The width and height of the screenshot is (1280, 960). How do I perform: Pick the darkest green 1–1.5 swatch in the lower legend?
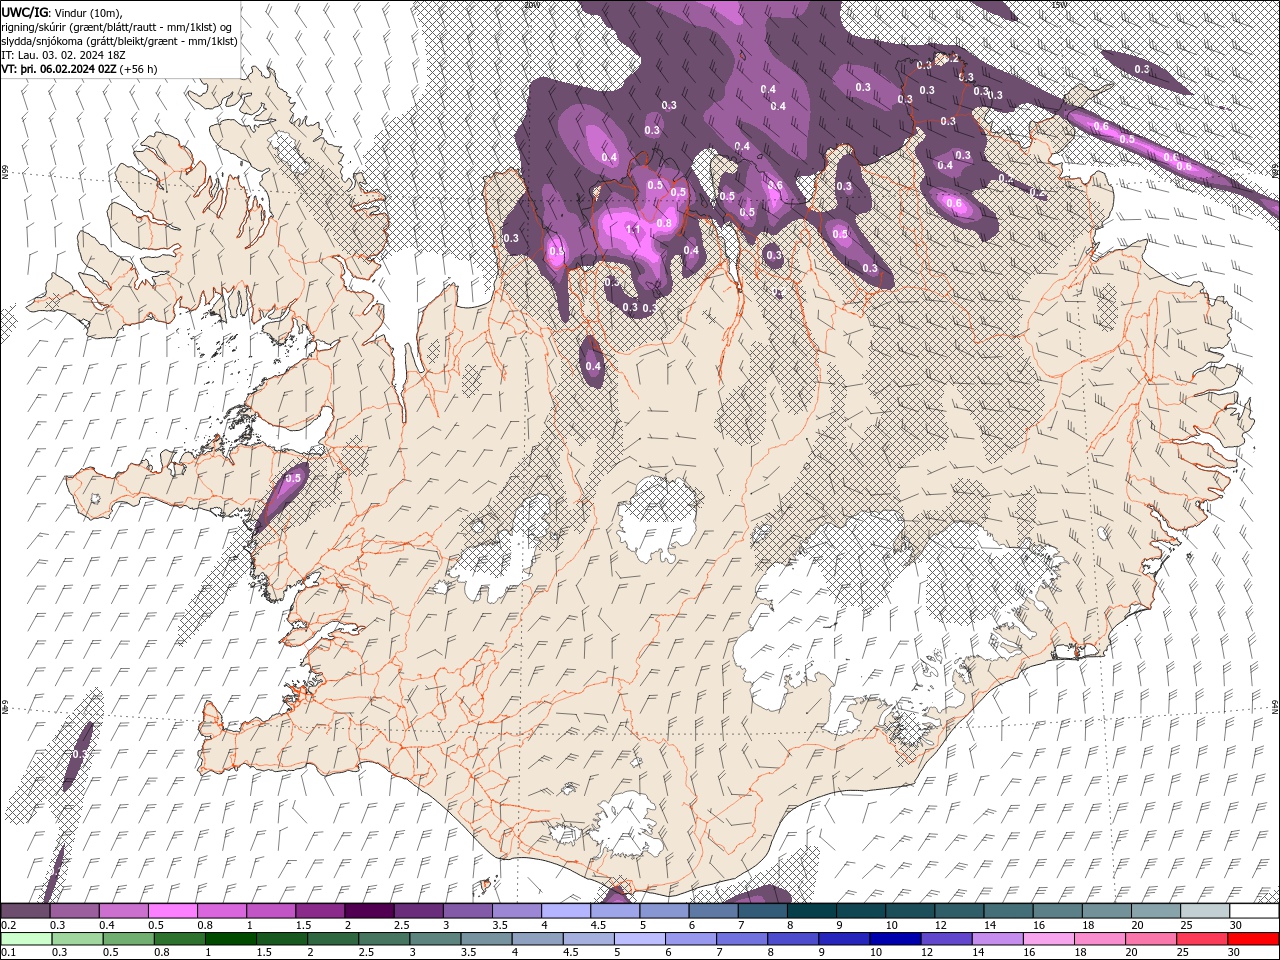point(230,939)
